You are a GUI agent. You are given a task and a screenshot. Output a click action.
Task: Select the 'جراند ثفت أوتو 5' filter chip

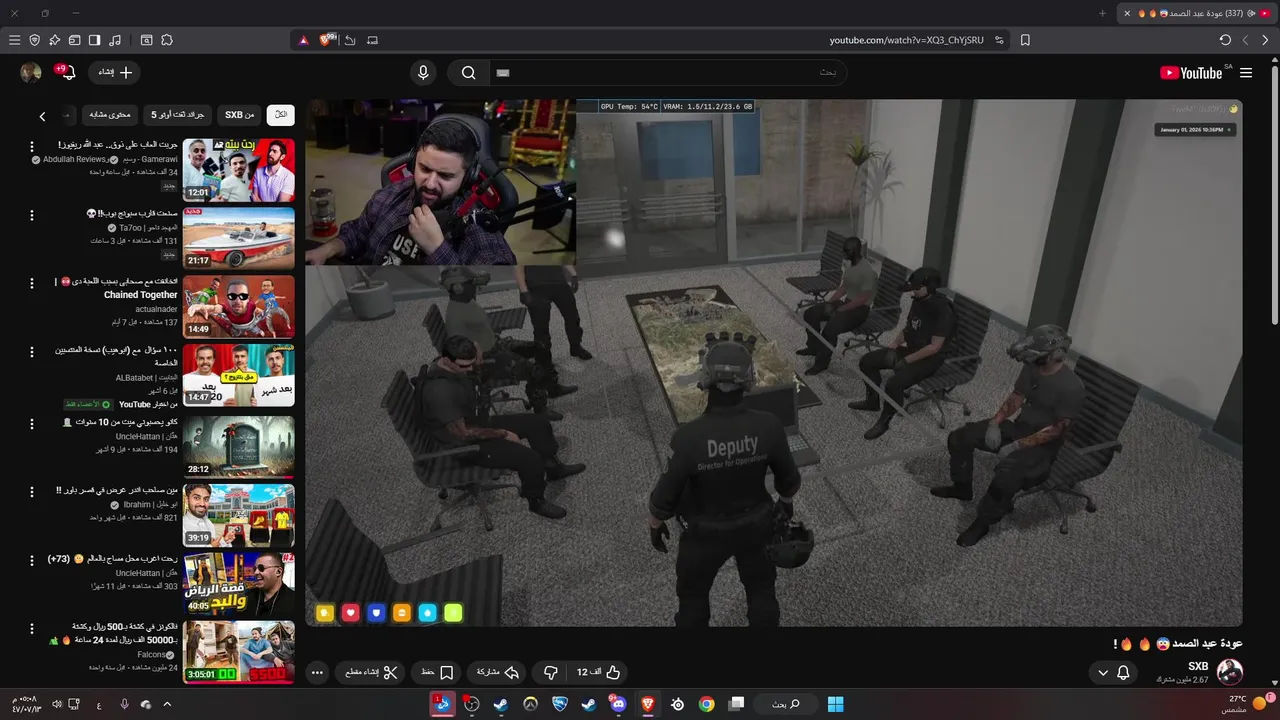pyautogui.click(x=178, y=115)
